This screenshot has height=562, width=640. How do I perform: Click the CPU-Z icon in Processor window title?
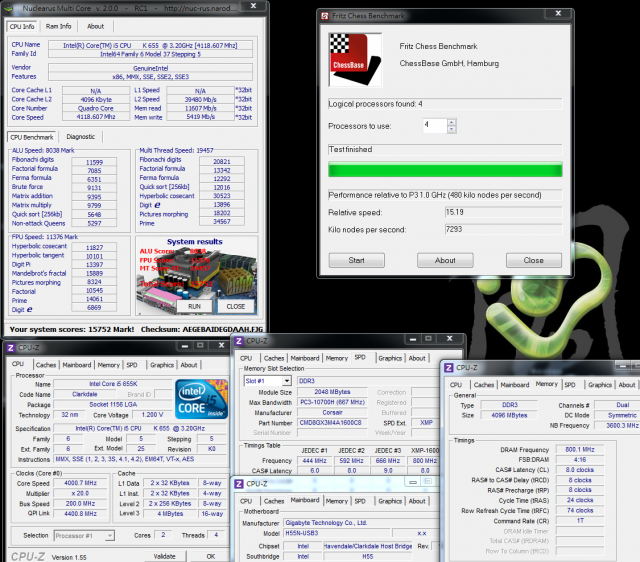point(11,348)
